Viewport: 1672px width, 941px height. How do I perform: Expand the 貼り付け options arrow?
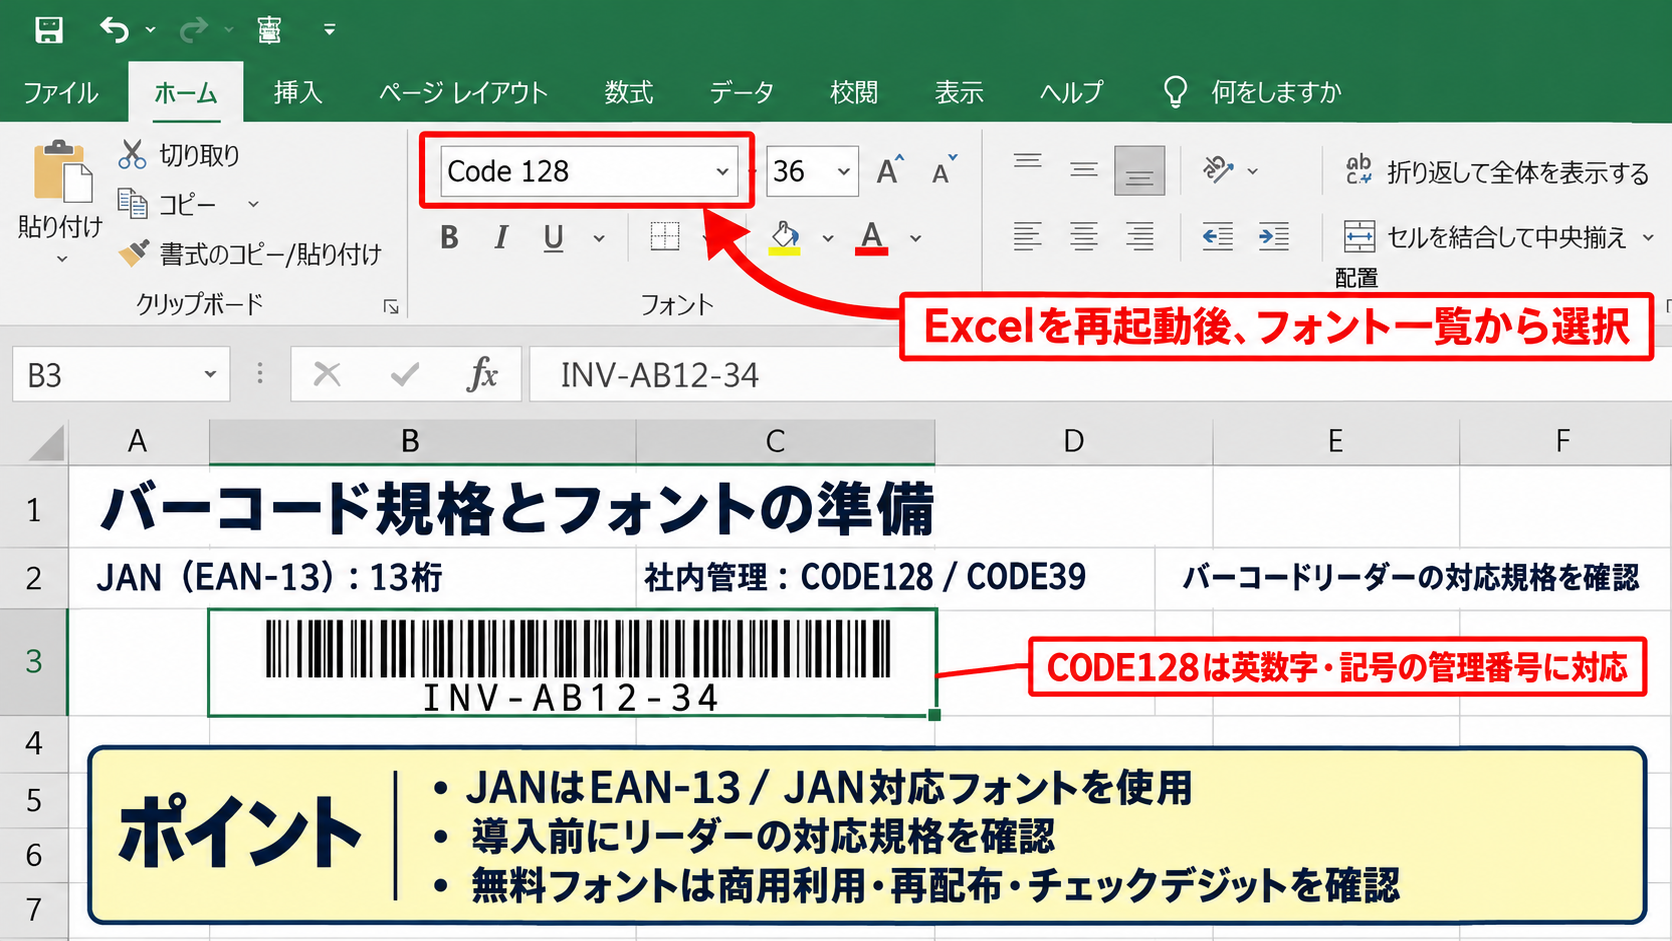click(61, 259)
